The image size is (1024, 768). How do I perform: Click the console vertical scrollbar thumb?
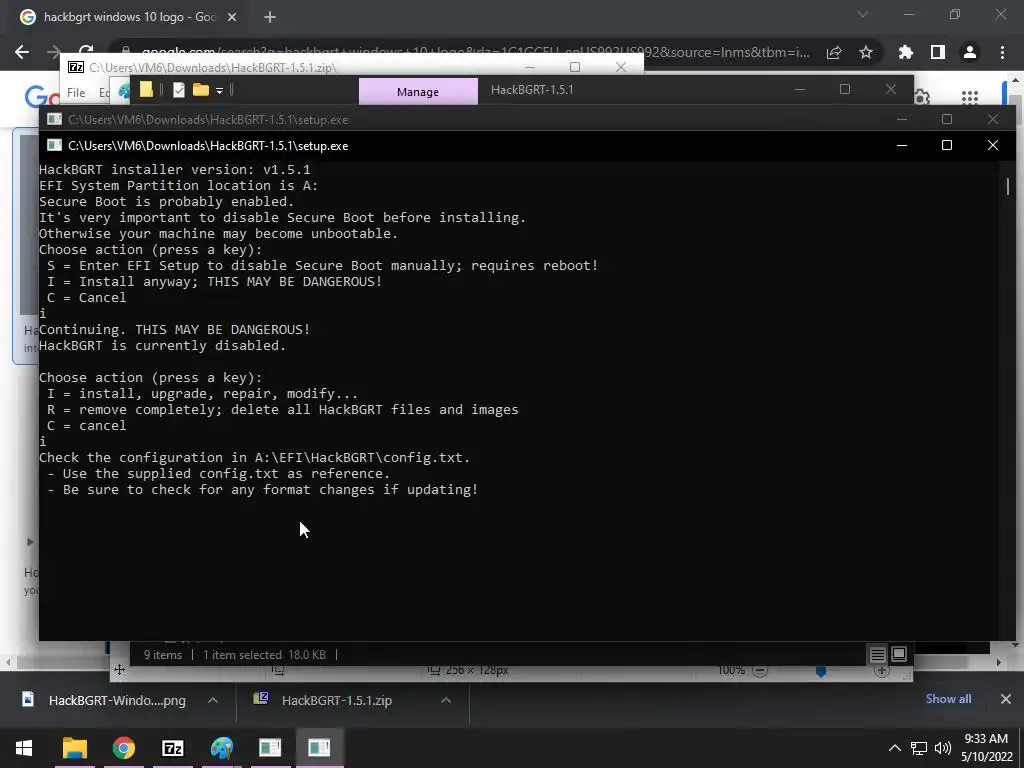[x=1008, y=185]
